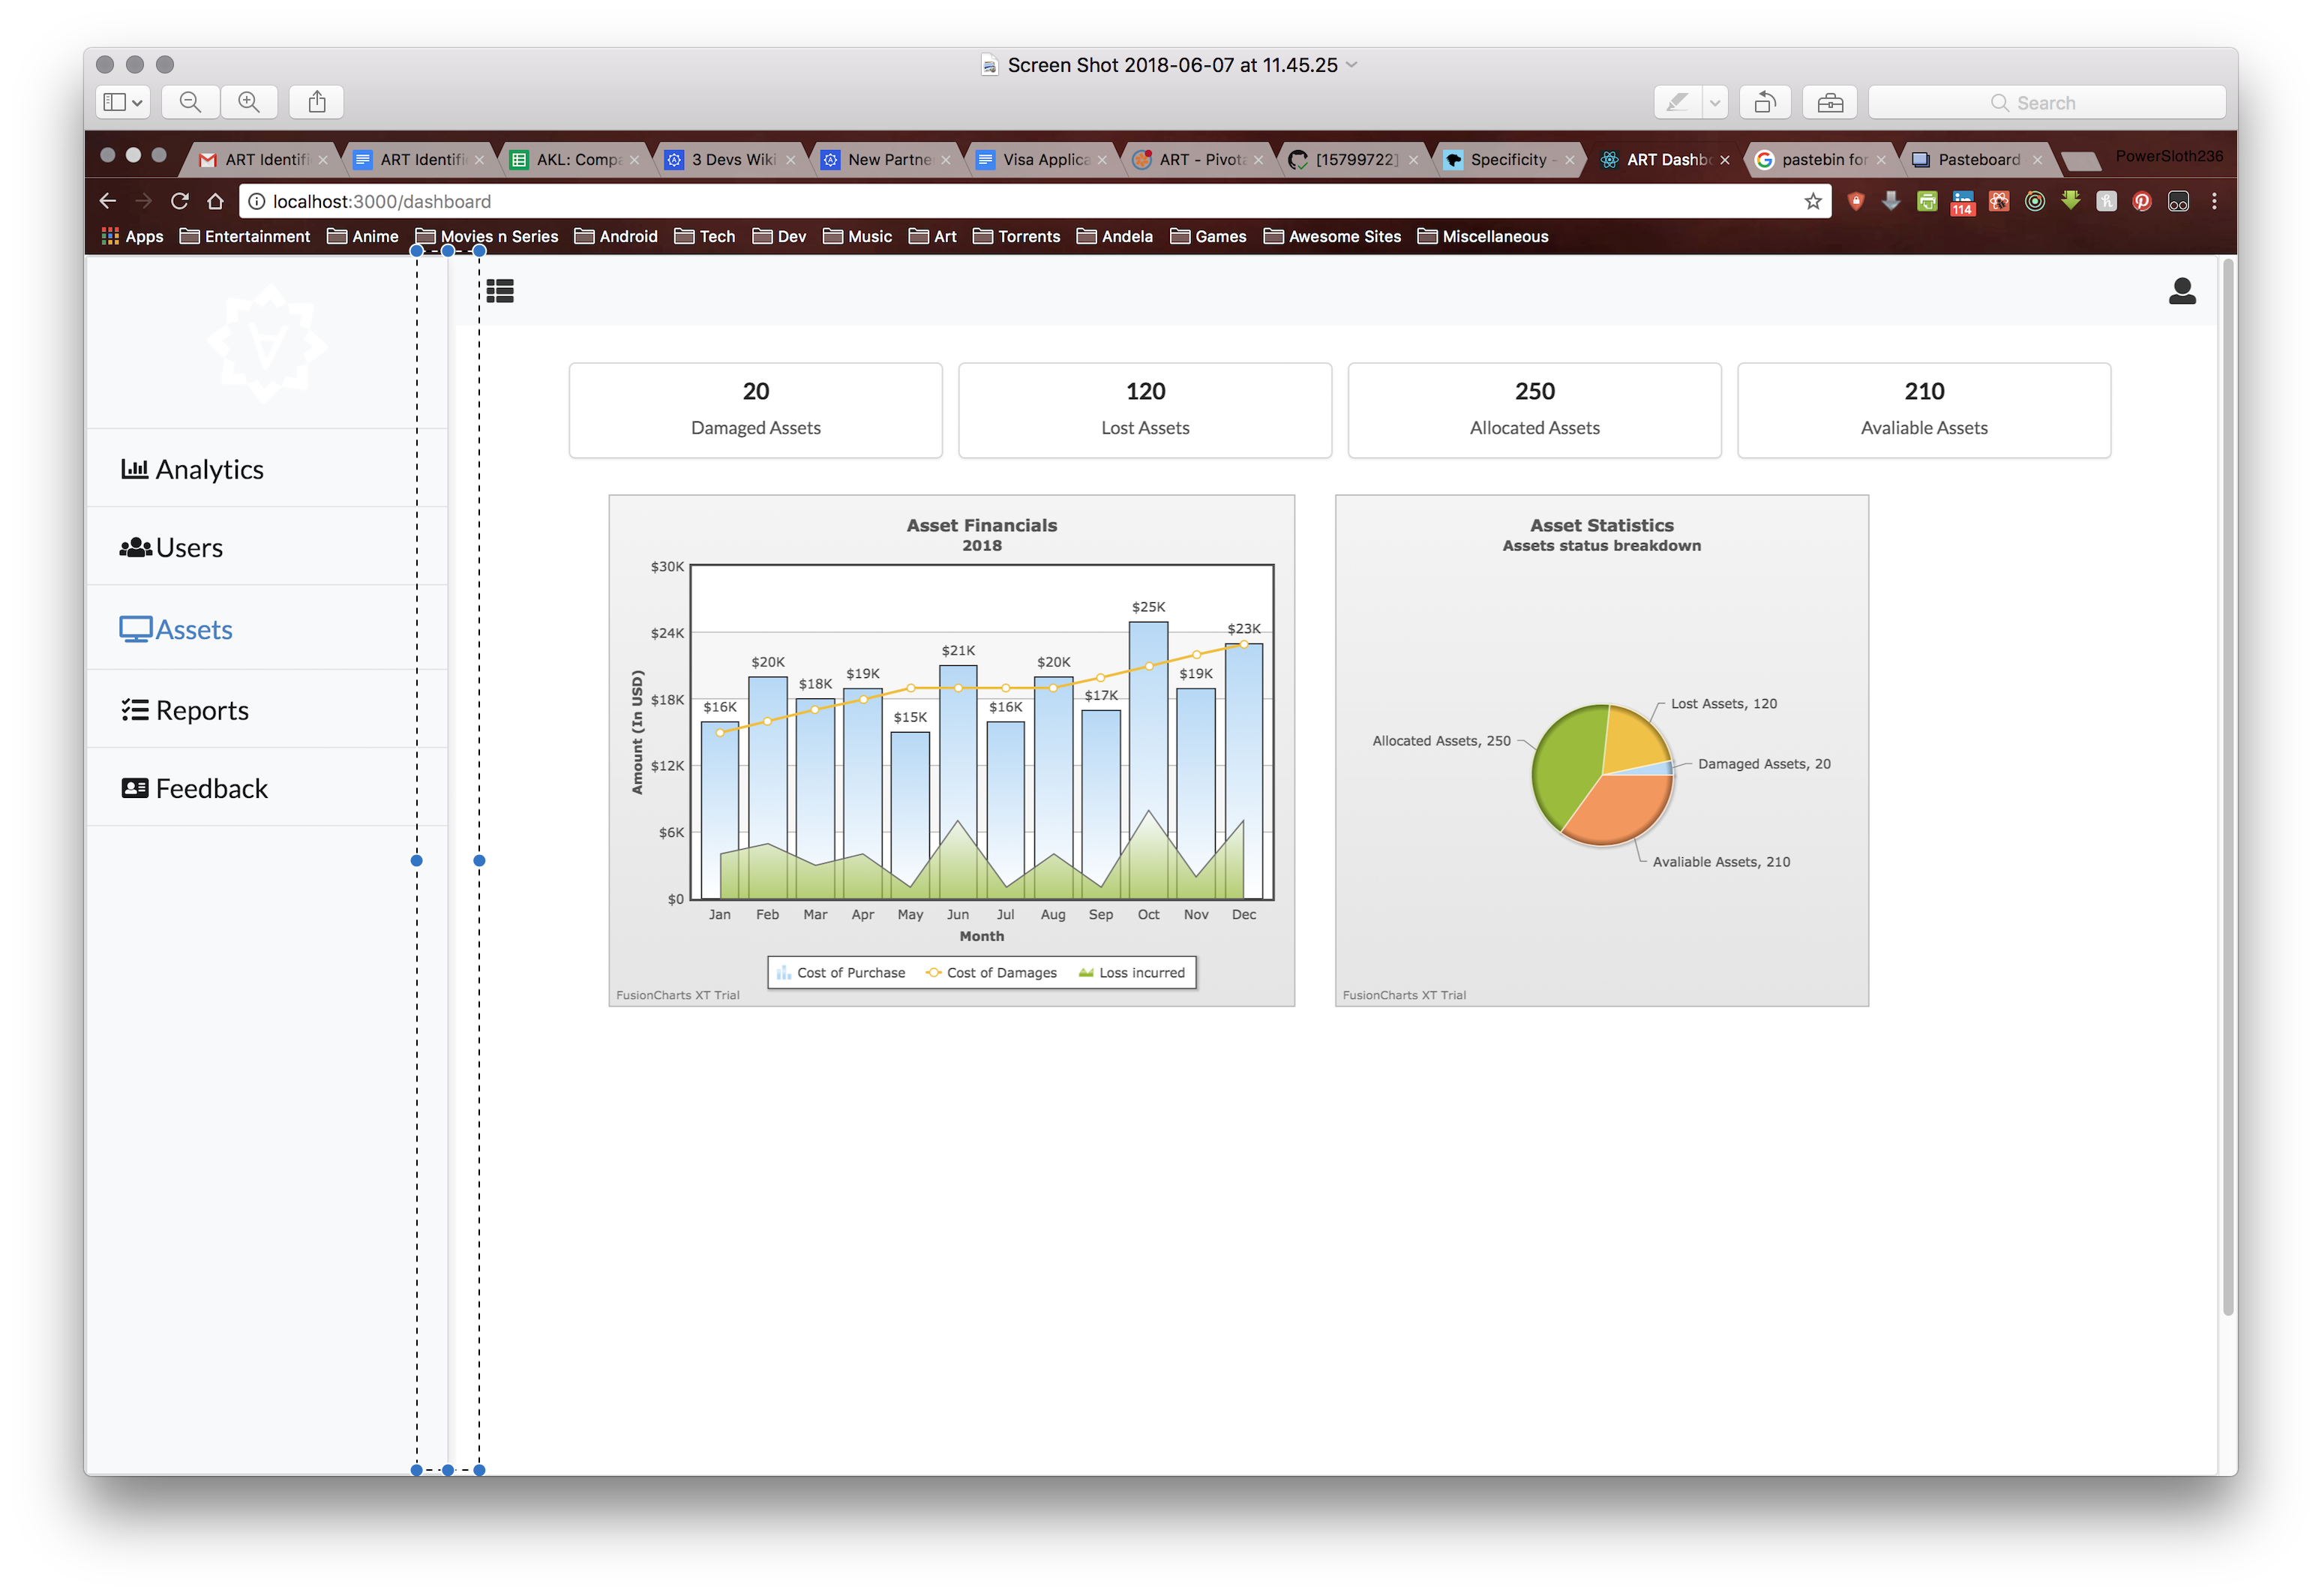This screenshot has width=2322, height=1596.
Task: Click the Assets monitor icon in sidebar
Action: tap(136, 629)
